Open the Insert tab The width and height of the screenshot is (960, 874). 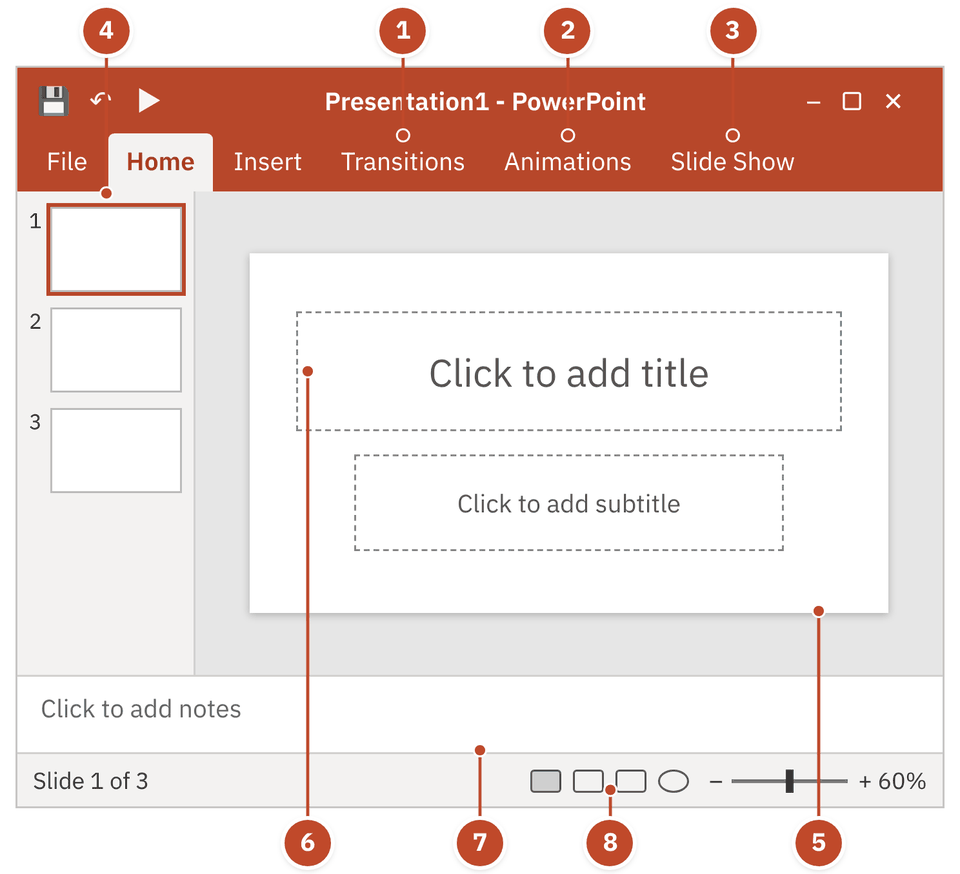[x=268, y=162]
